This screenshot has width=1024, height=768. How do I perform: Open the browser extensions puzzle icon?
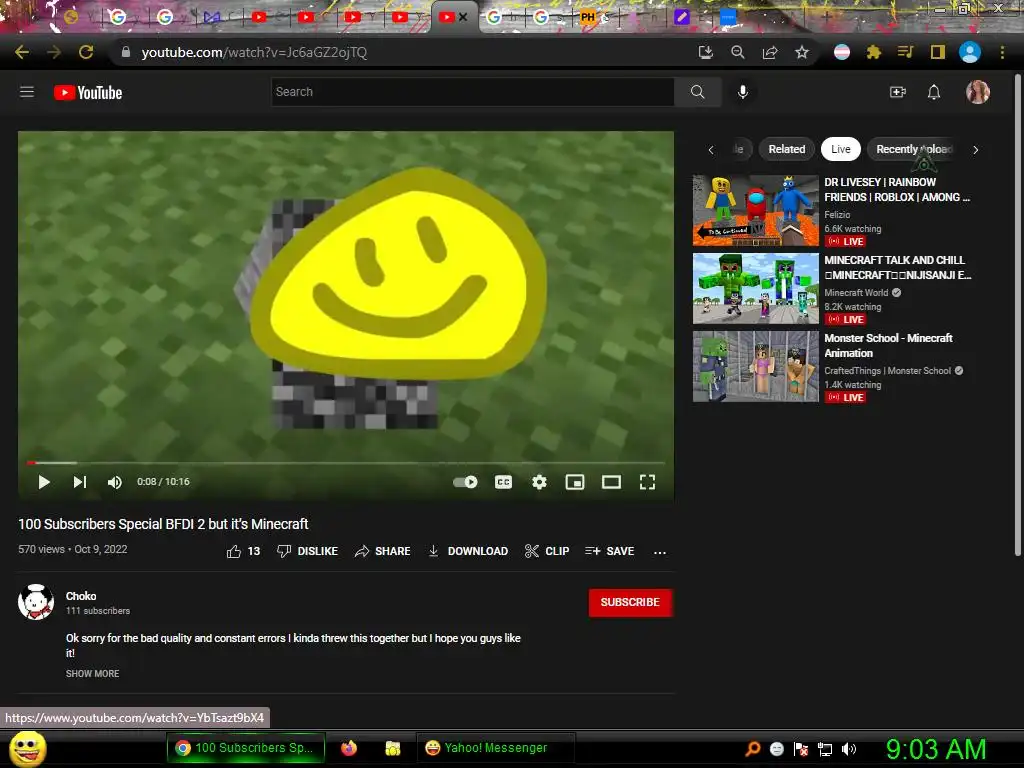pos(874,52)
